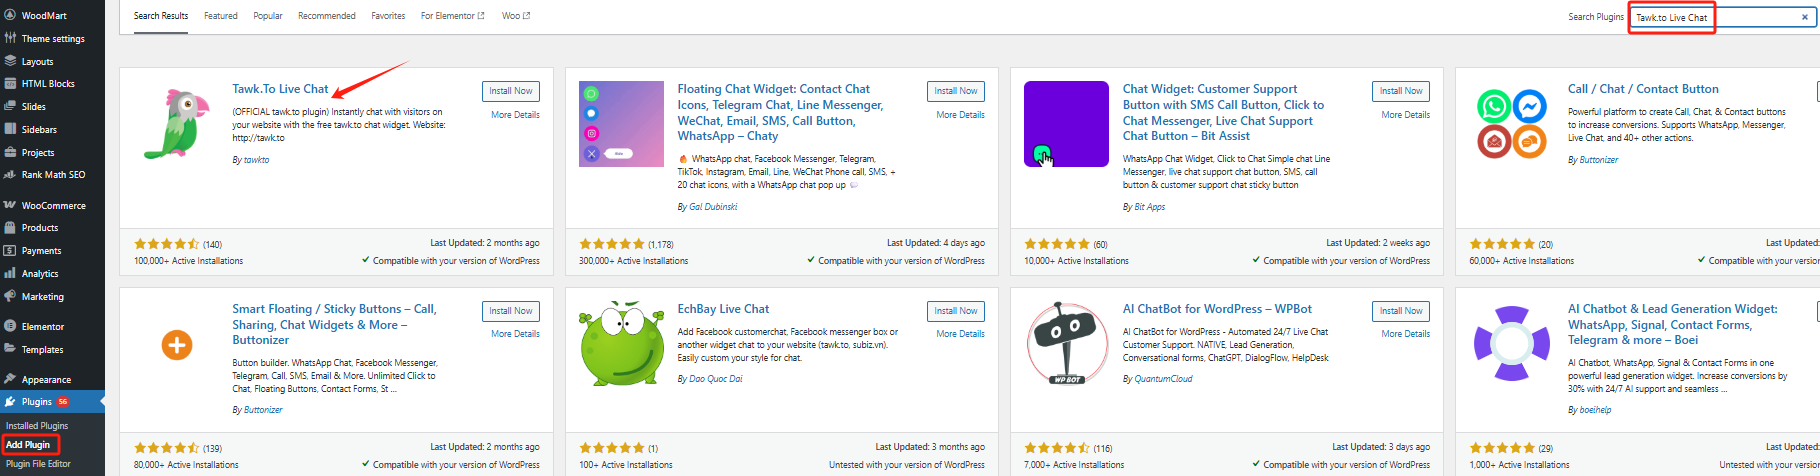1820x476 pixels.
Task: Go to Installed Plugins in the sidebar
Action: click(37, 426)
